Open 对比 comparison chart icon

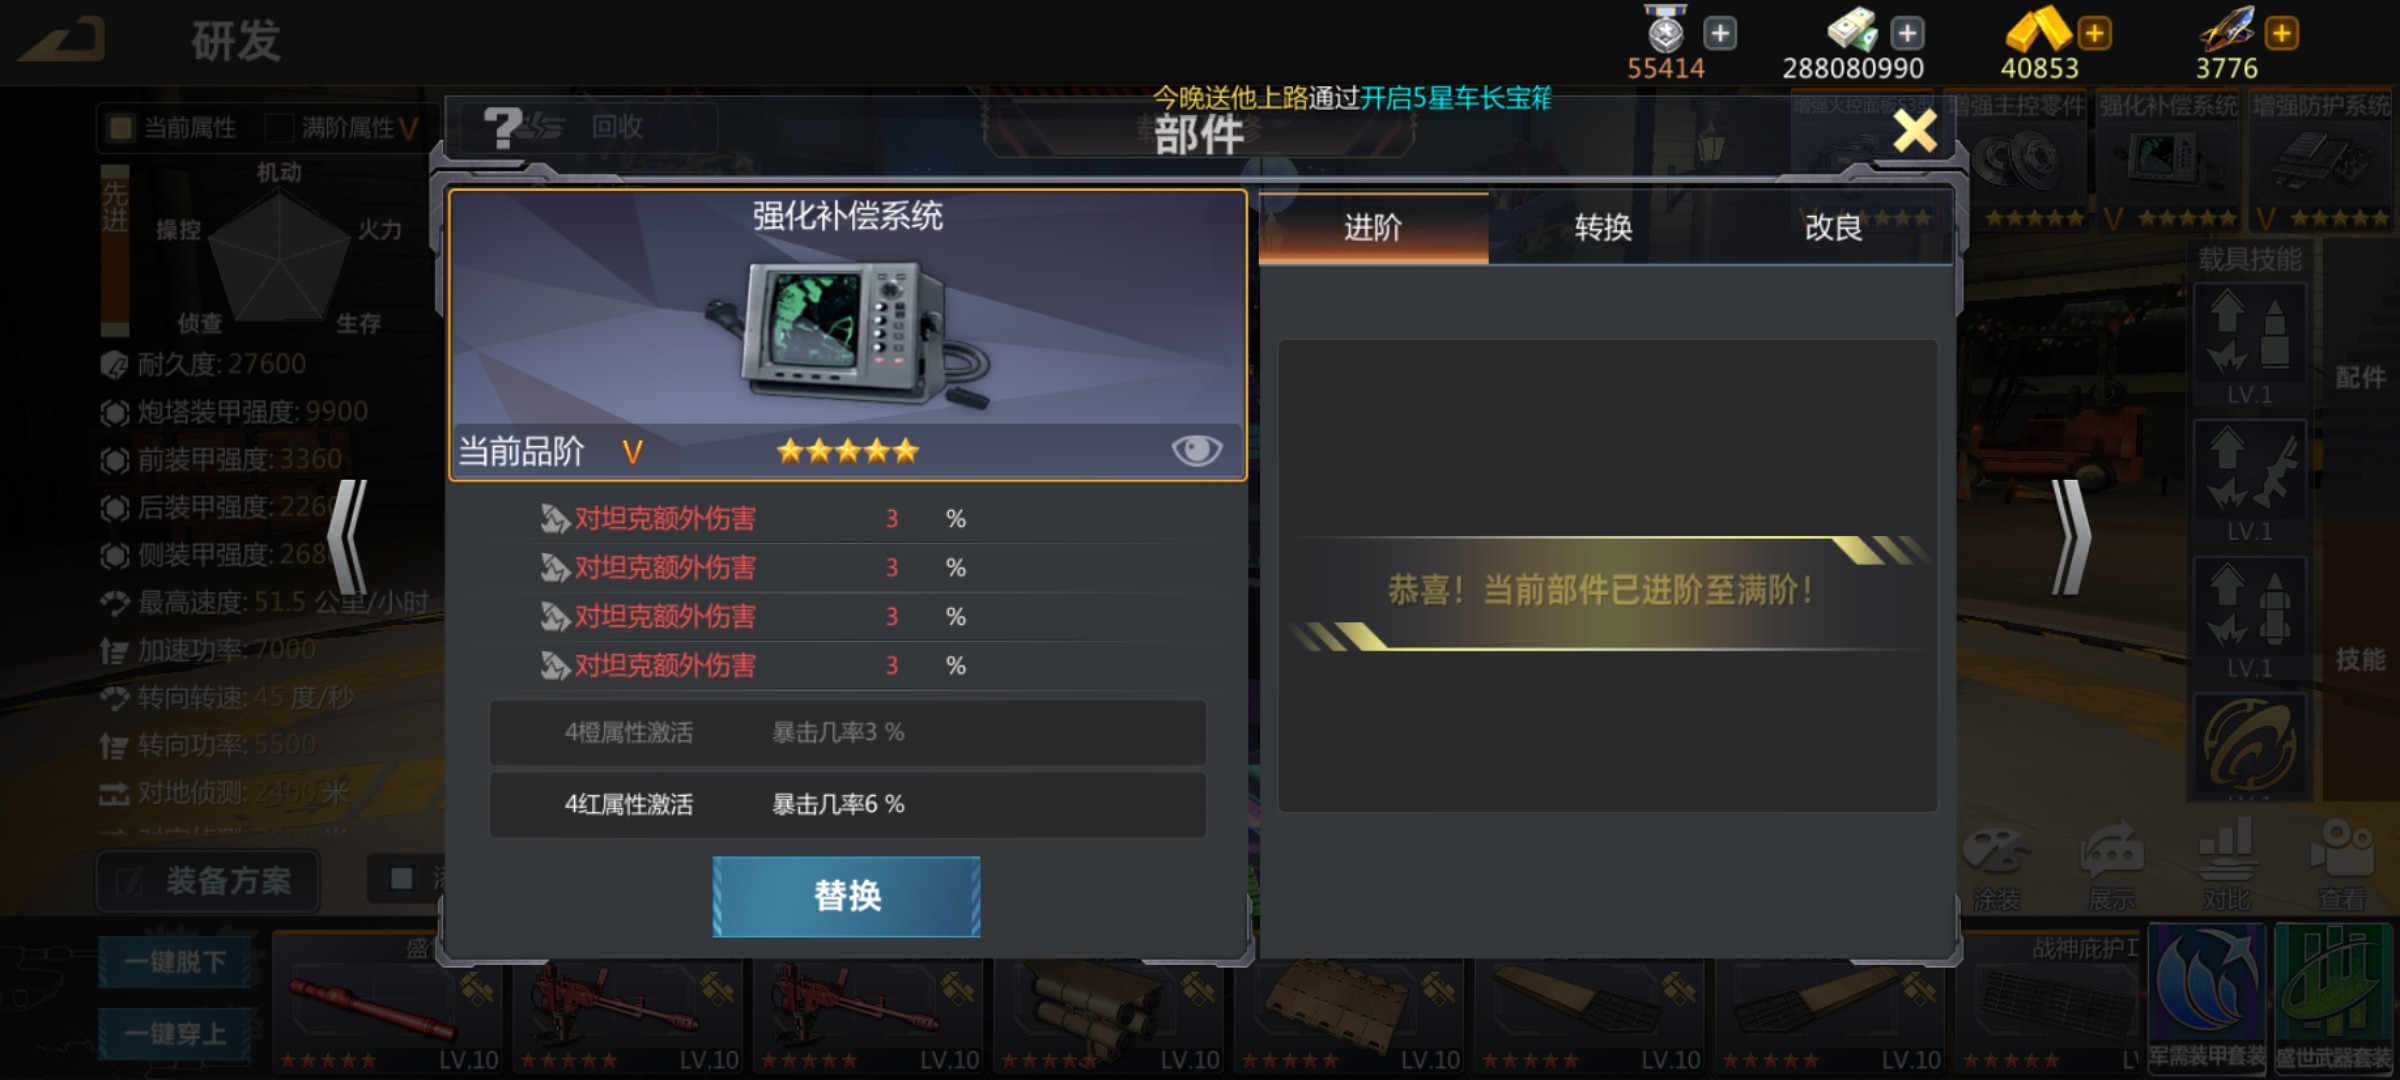(2227, 867)
